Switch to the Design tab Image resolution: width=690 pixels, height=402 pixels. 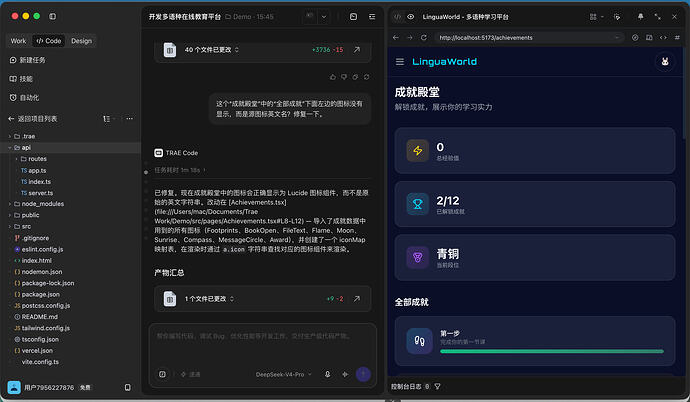pyautogui.click(x=81, y=41)
